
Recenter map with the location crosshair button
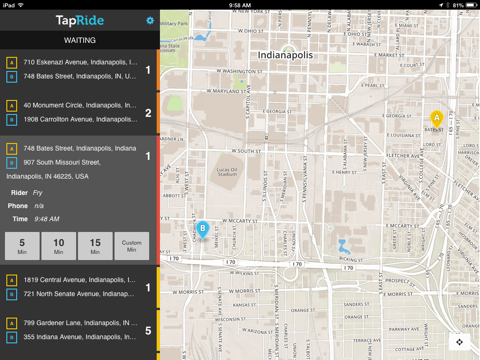[x=459, y=342]
